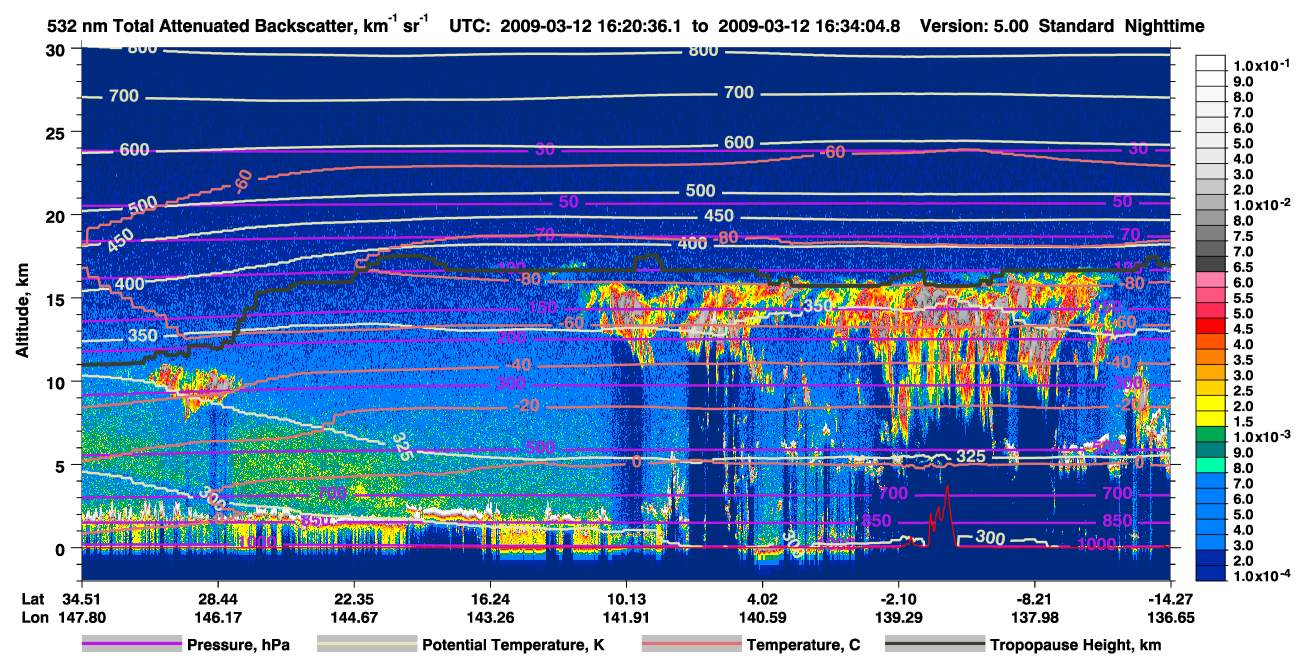Click the latitude value '4.02'

(x=762, y=599)
